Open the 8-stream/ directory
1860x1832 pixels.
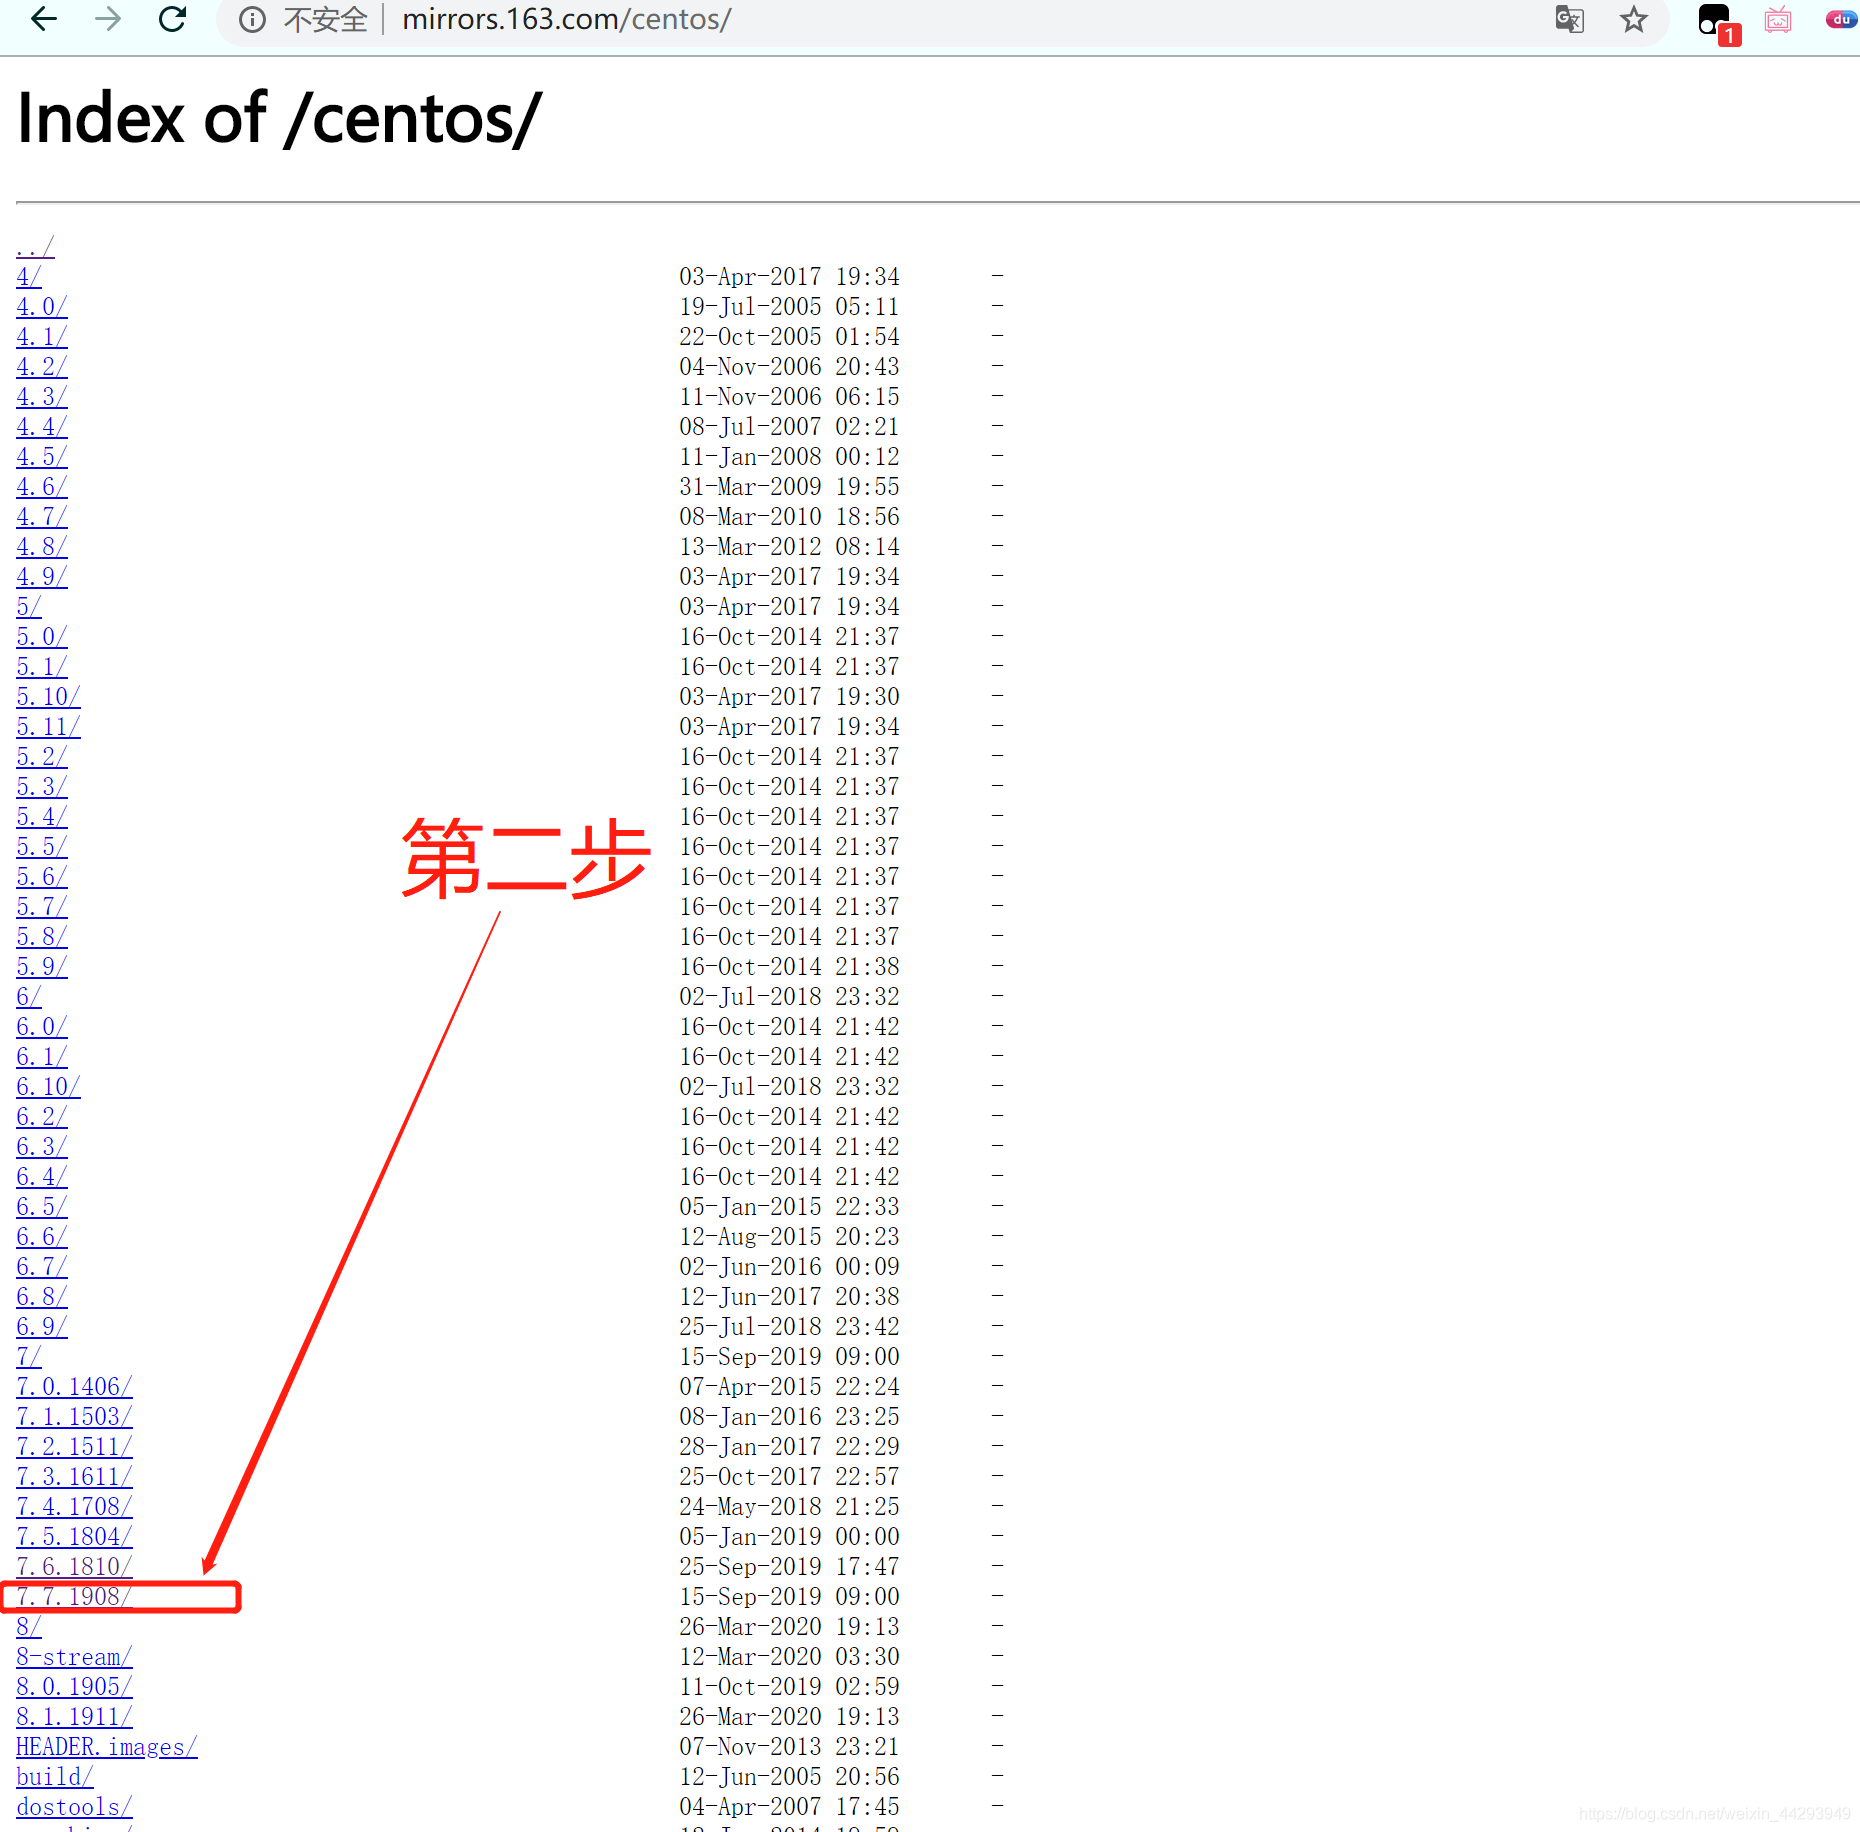[74, 1656]
